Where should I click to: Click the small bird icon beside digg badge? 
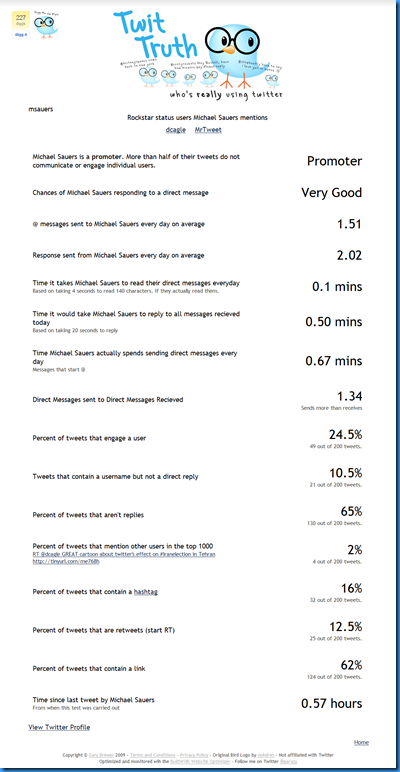click(x=46, y=26)
